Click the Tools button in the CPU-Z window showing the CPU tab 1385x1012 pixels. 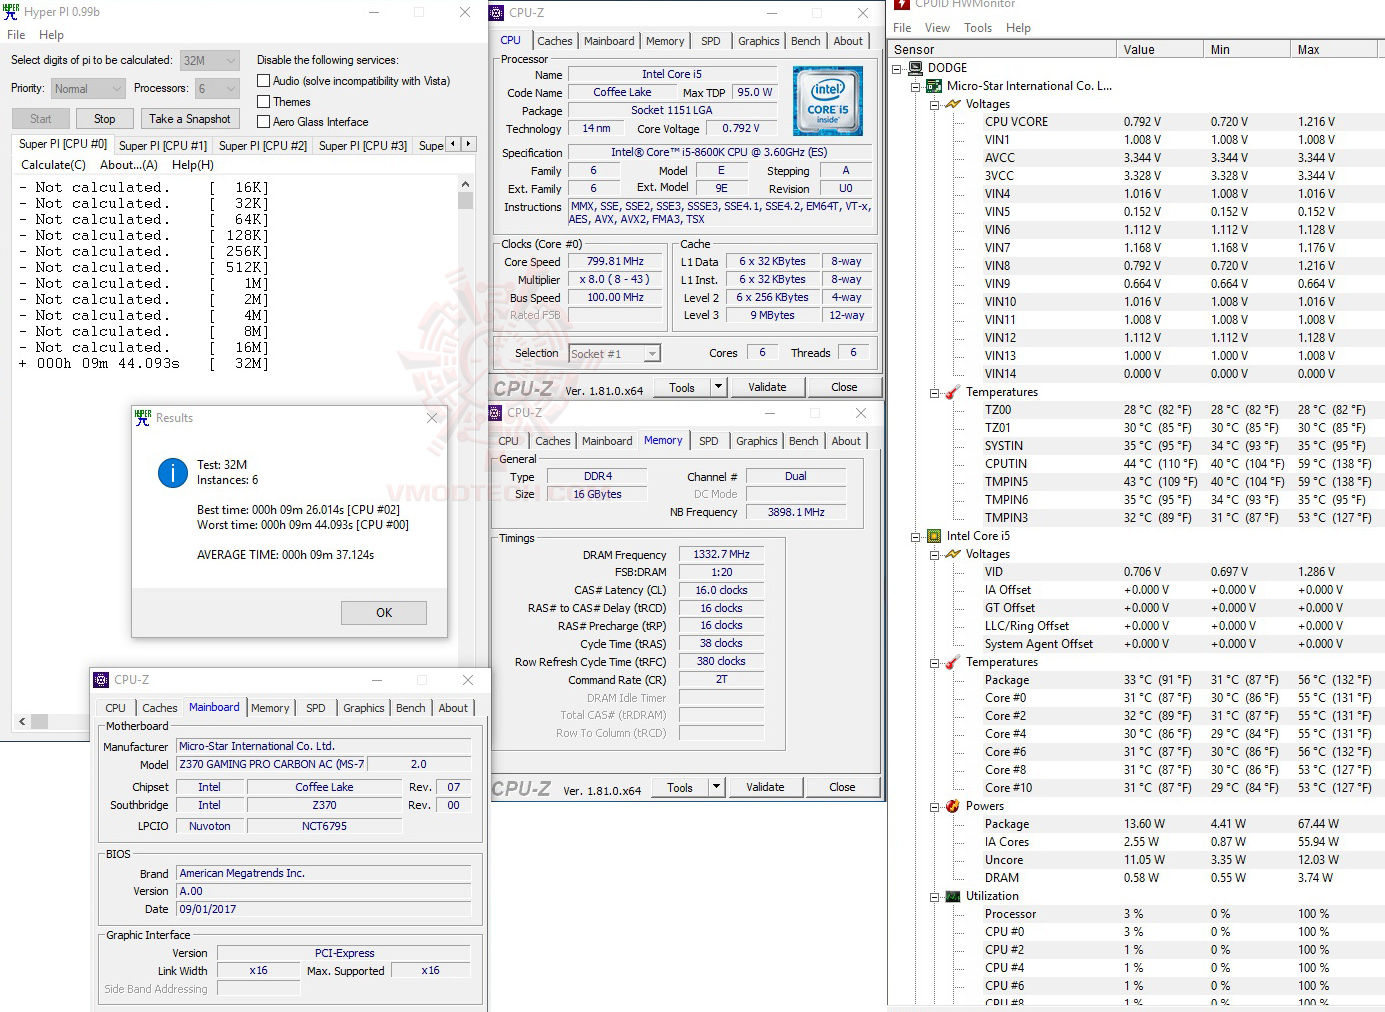tap(682, 387)
